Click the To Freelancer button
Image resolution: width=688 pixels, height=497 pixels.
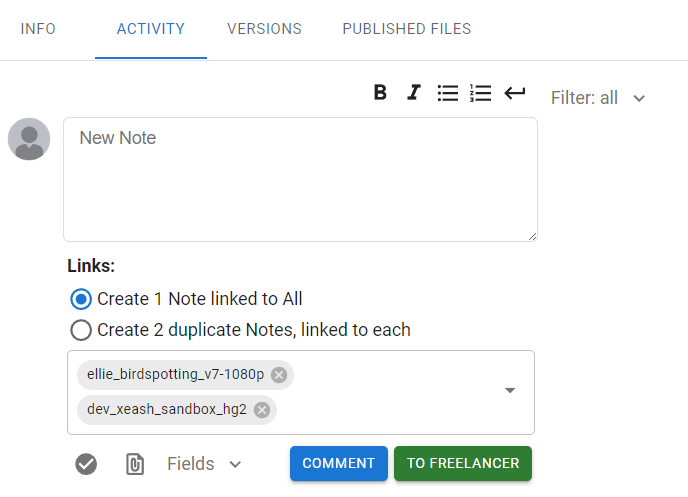(462, 464)
